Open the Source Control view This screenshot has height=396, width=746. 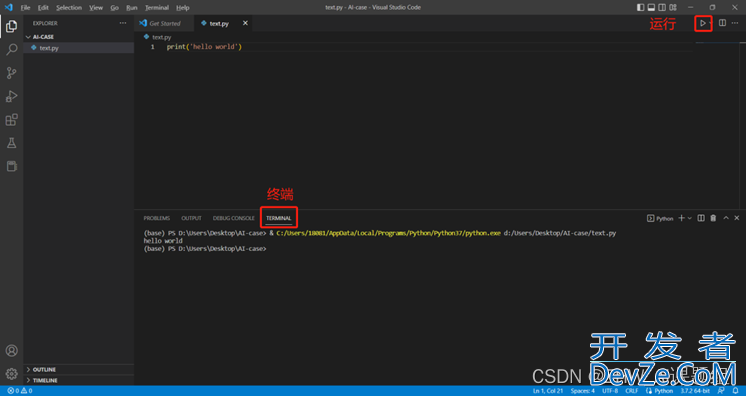tap(11, 73)
